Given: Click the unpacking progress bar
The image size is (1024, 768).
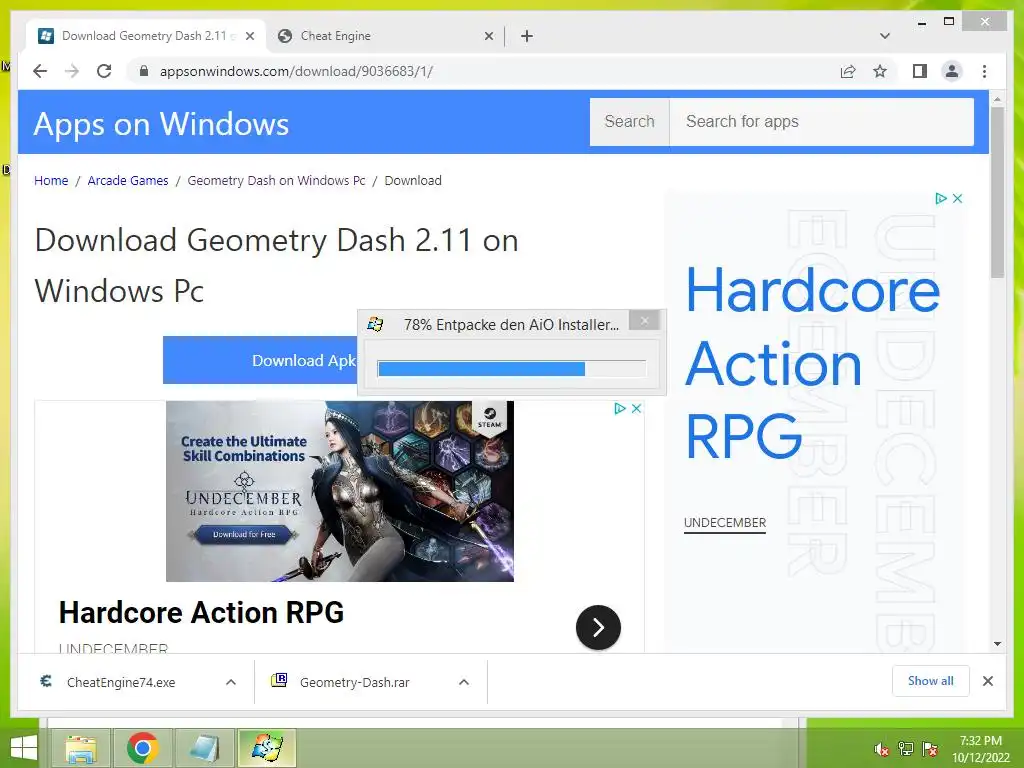Looking at the screenshot, I should pos(511,369).
